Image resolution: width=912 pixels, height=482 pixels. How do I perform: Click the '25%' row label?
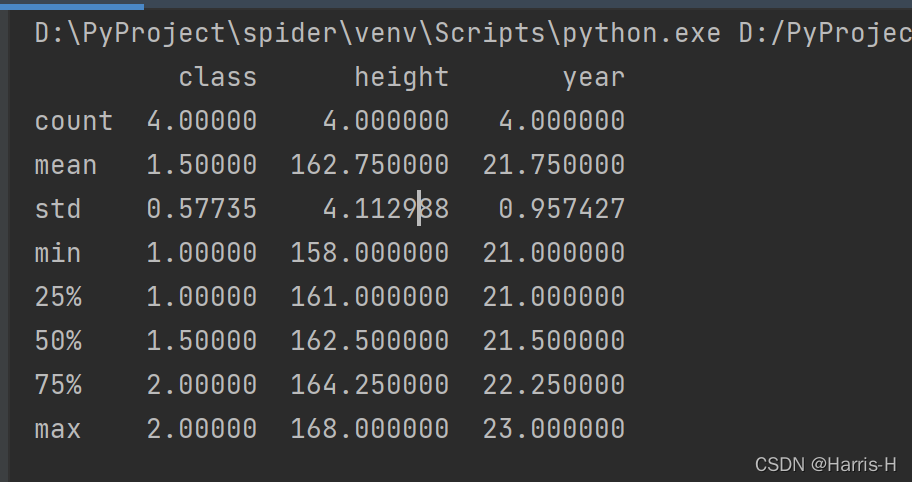tap(58, 297)
